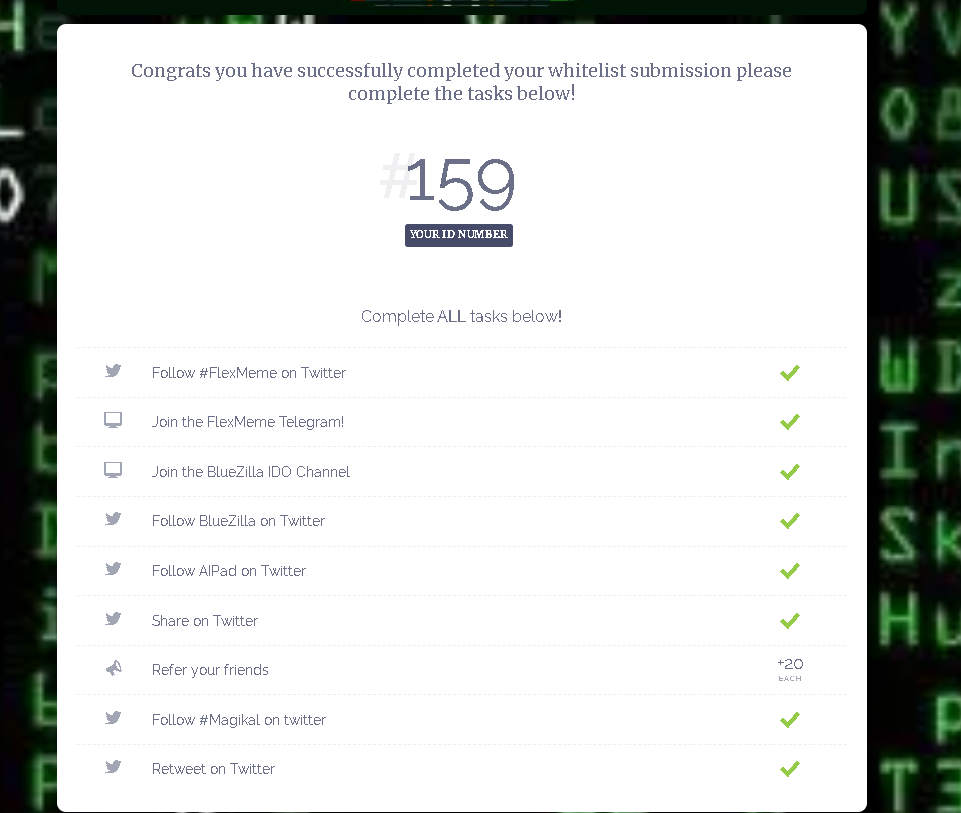Click the Twitter icon beside Retweet on Twitter
Screen dimensions: 961x813
coord(113,767)
